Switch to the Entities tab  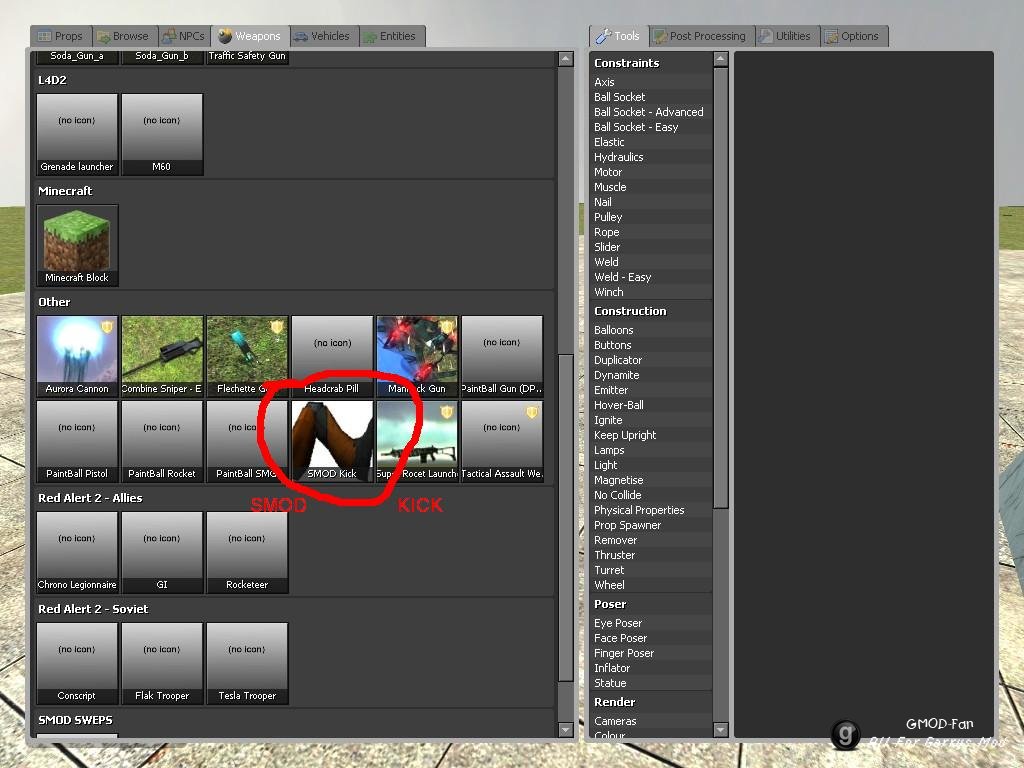pyautogui.click(x=390, y=36)
